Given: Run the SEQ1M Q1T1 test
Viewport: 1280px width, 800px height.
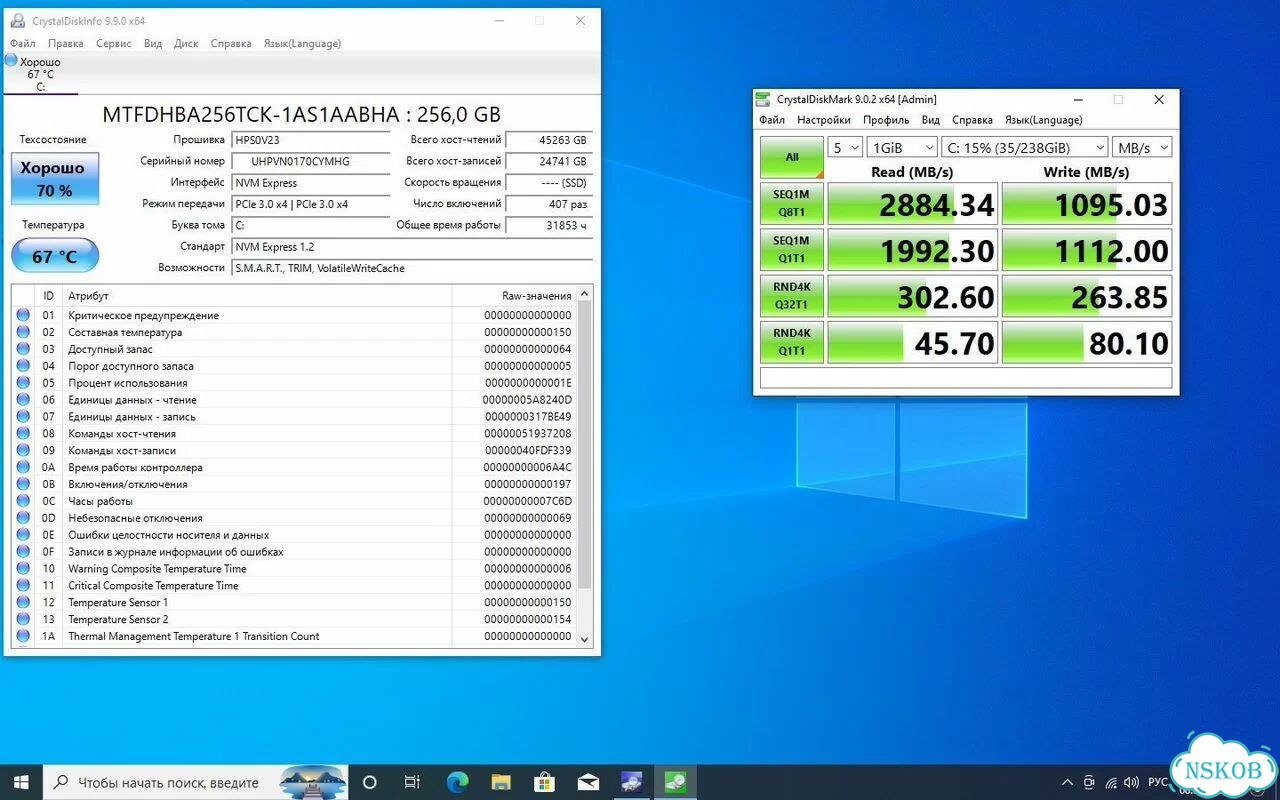Looking at the screenshot, I should tap(792, 250).
